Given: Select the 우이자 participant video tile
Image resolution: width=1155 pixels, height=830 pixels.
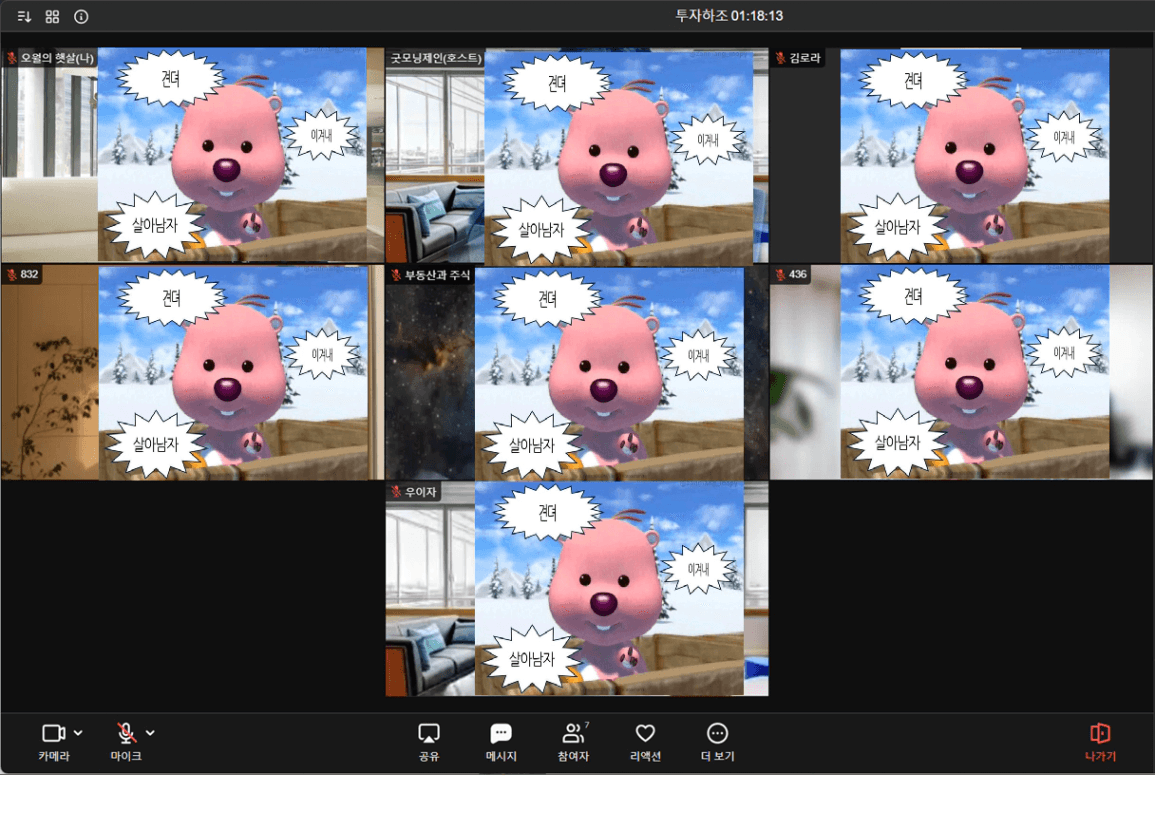Looking at the screenshot, I should 577,589.
